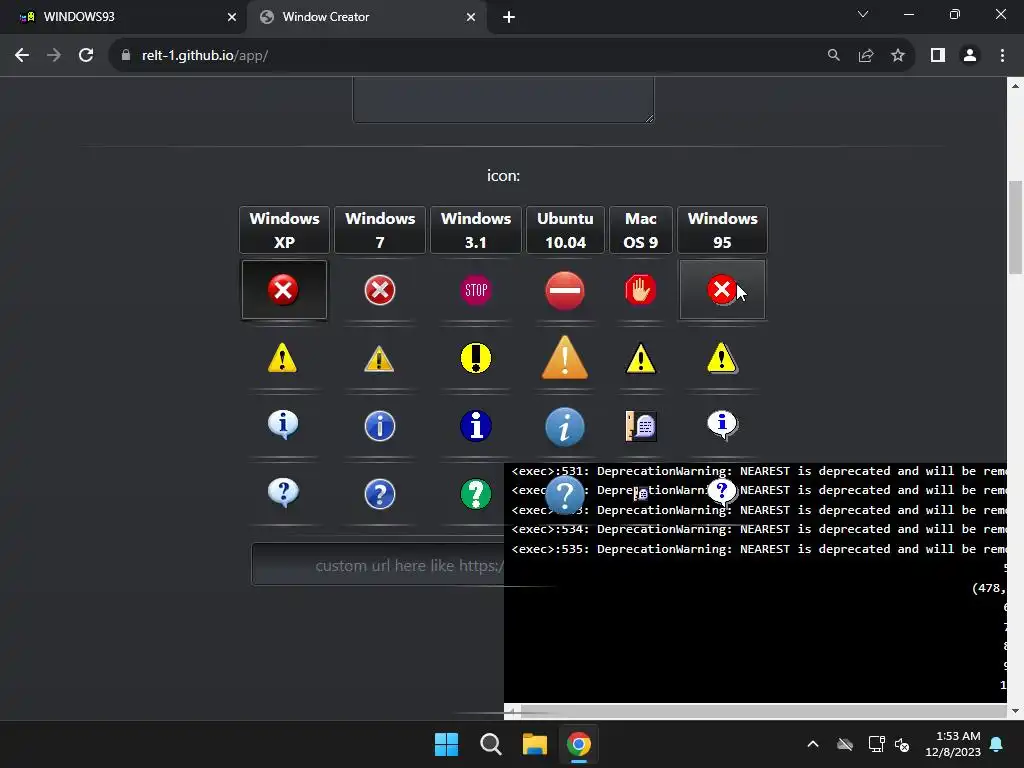This screenshot has width=1024, height=768.
Task: Pick the Windows XP question icon
Action: click(283, 493)
